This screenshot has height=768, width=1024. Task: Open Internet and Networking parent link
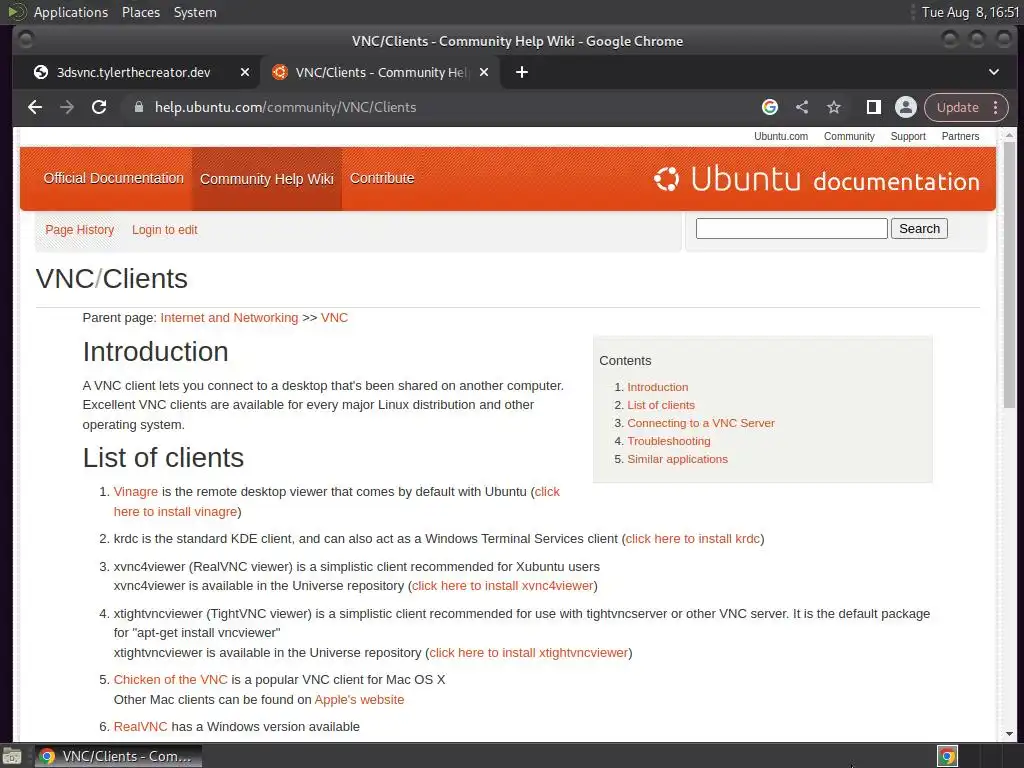point(229,317)
